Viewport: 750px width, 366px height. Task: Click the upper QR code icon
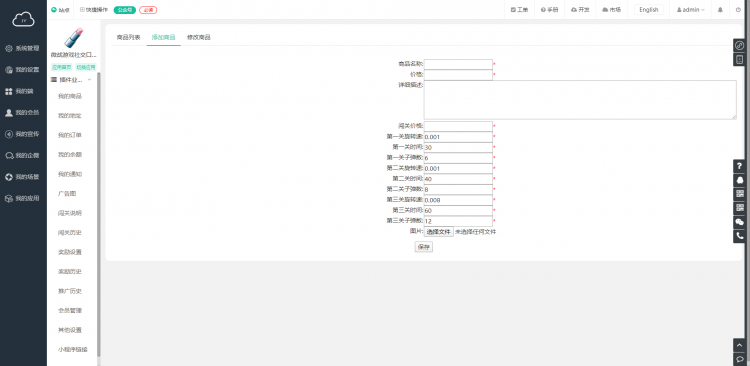click(x=739, y=194)
